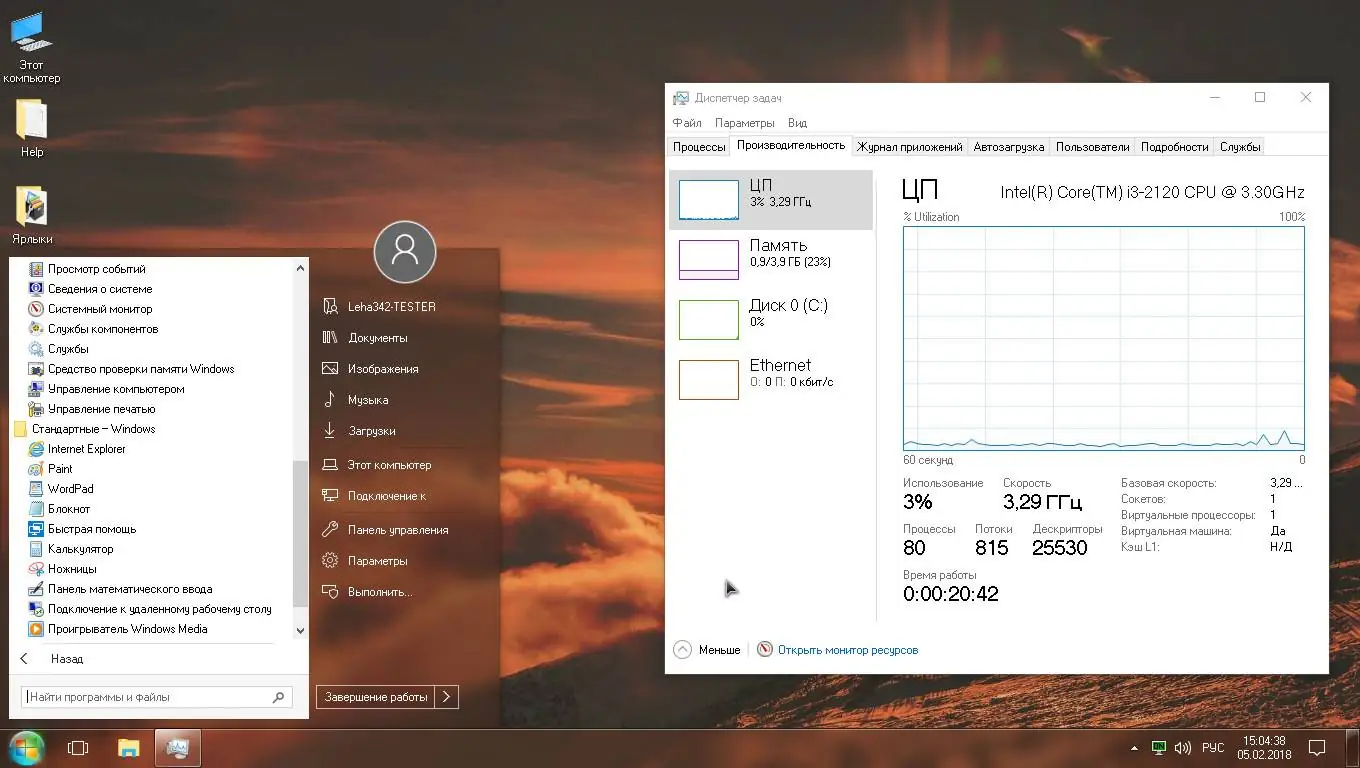Switch to Журнал приложений tab
This screenshot has width=1360, height=768.
pyautogui.click(x=910, y=147)
